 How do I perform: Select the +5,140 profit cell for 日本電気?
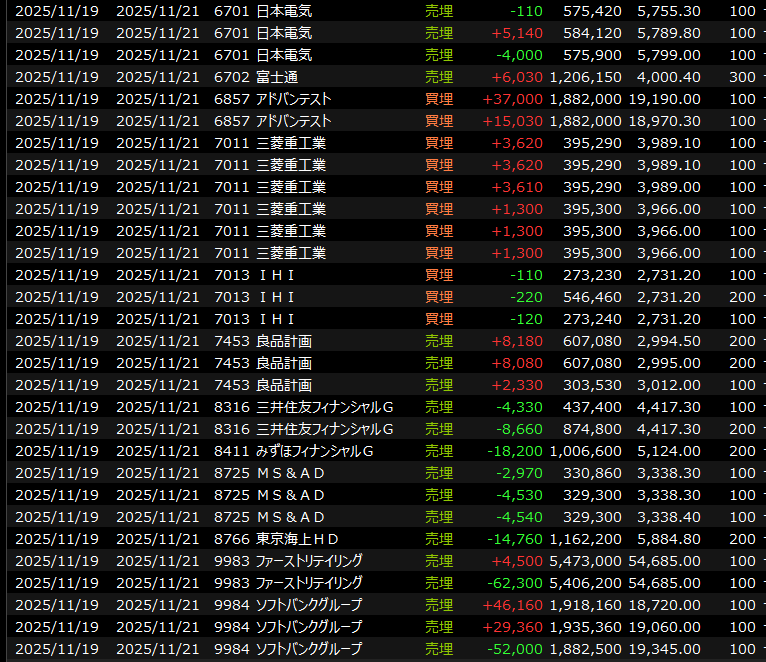(517, 33)
